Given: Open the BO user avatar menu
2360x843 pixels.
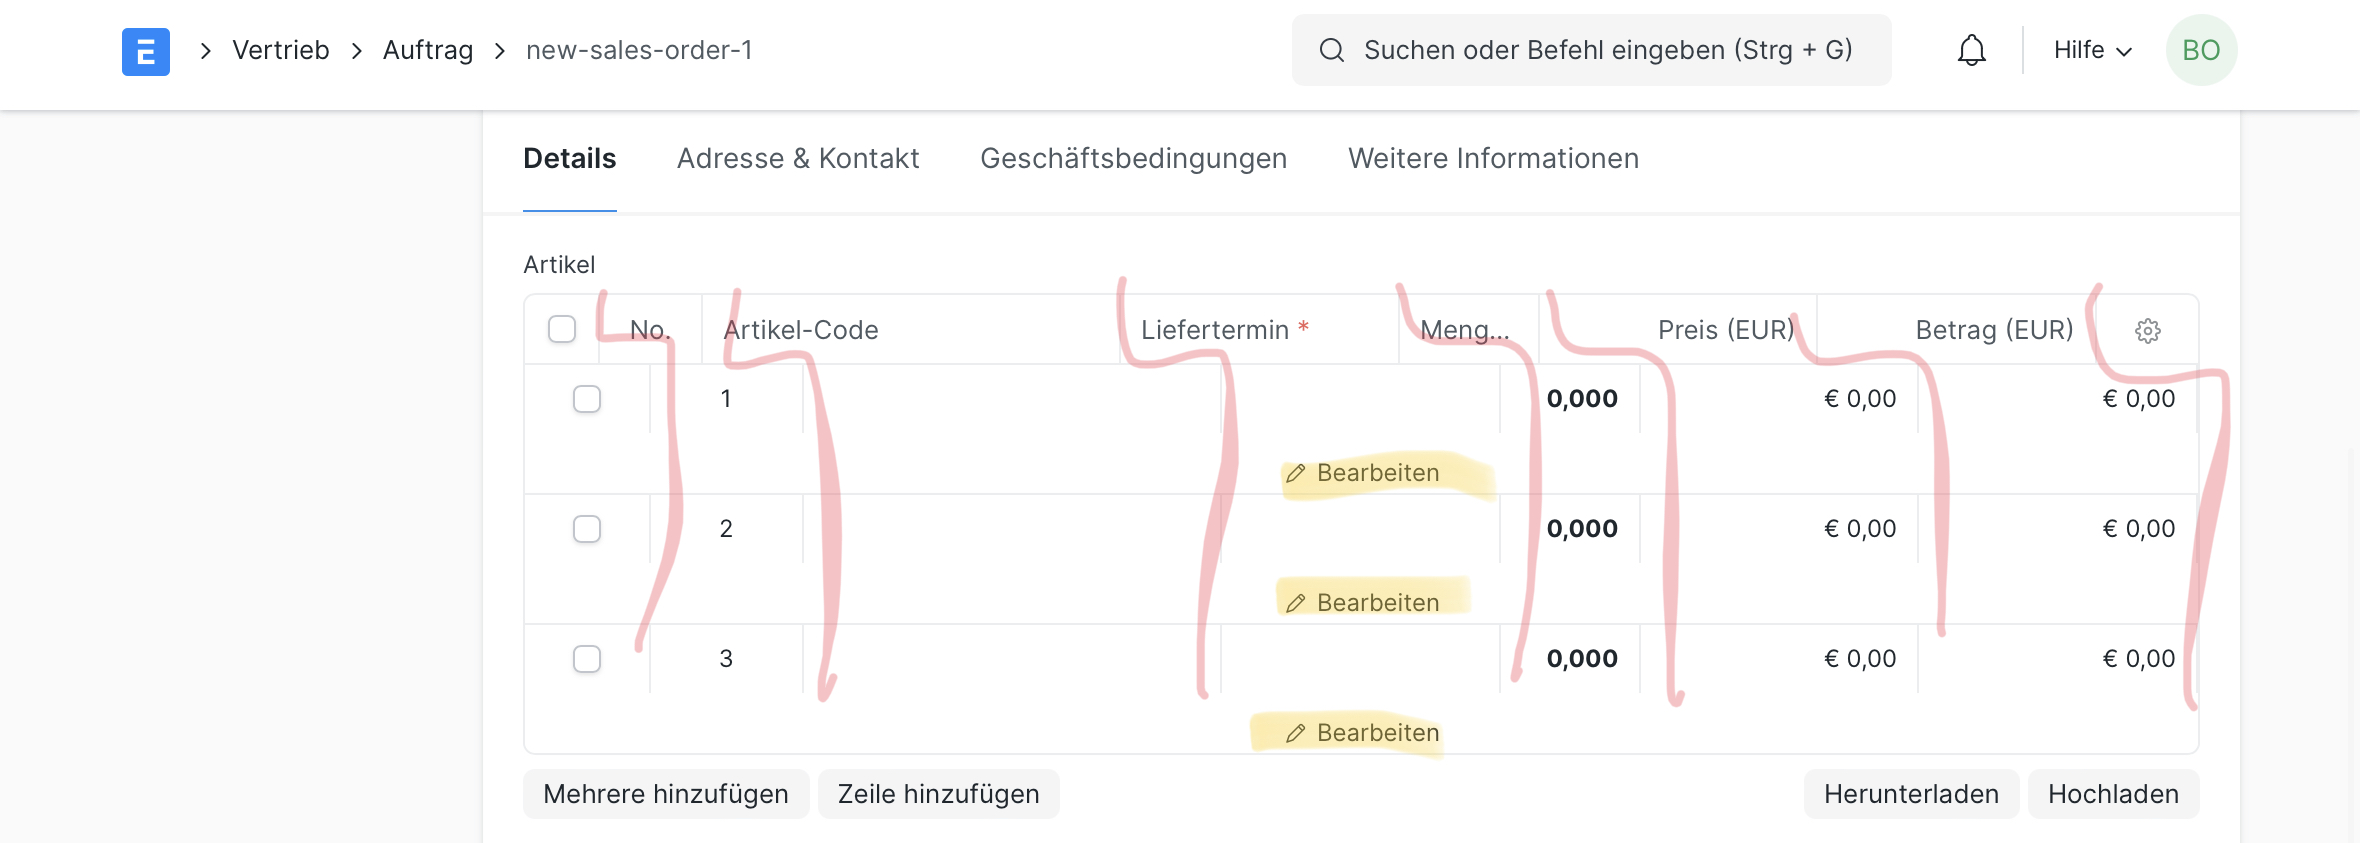Looking at the screenshot, I should 2201,50.
